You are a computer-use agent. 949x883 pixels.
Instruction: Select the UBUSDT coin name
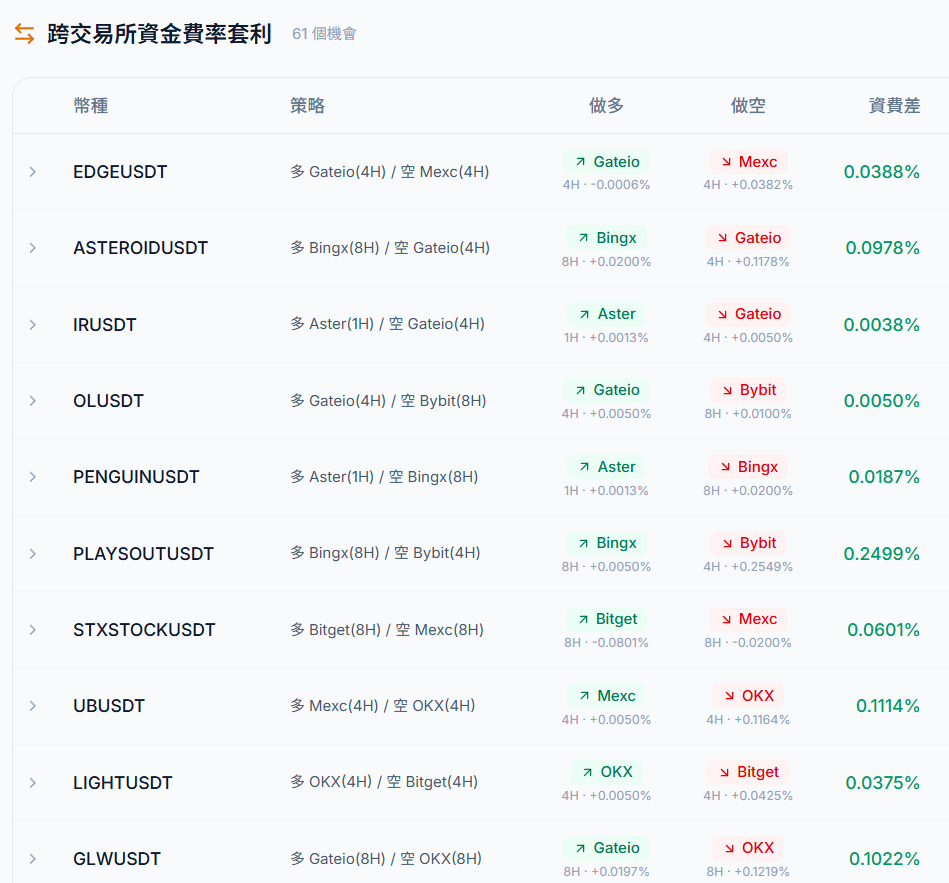click(109, 706)
